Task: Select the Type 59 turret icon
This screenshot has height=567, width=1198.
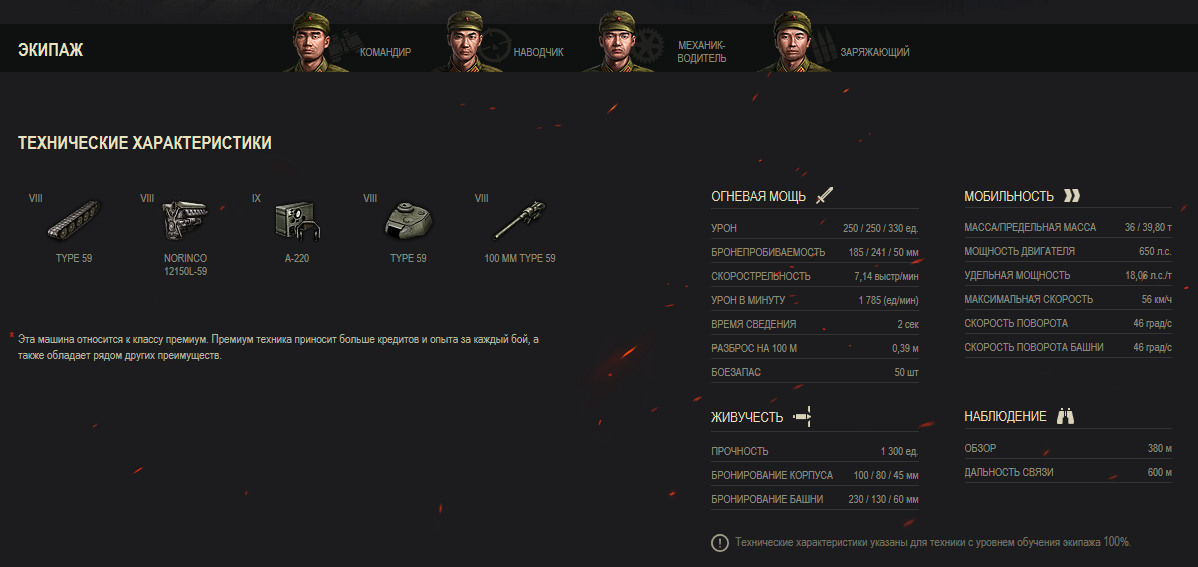Action: [x=408, y=220]
